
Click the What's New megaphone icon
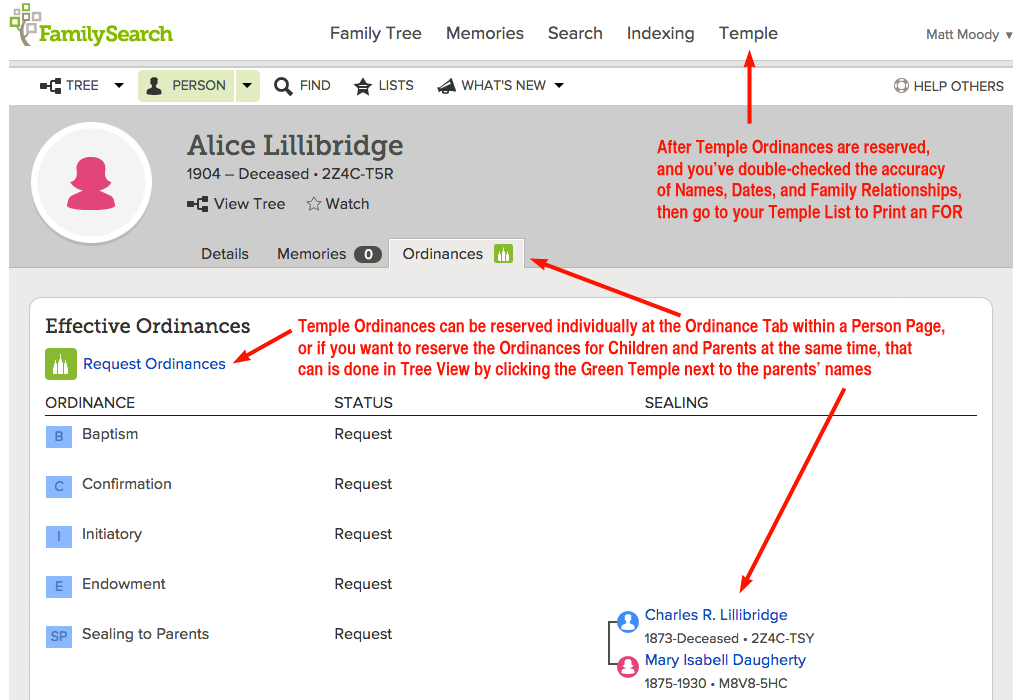click(x=446, y=86)
